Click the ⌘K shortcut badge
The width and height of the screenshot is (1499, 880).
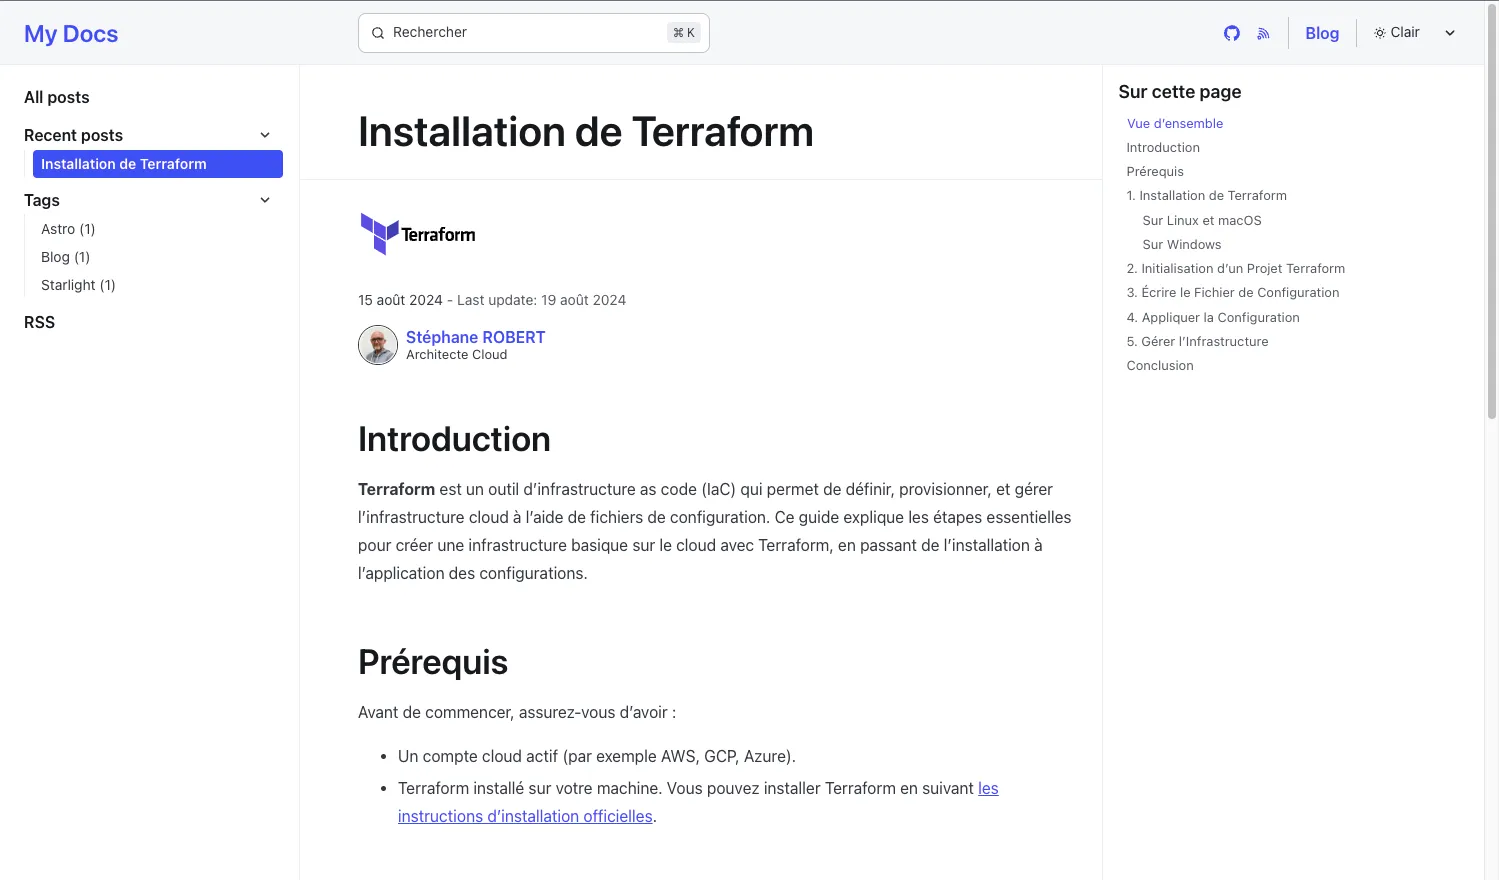(684, 33)
